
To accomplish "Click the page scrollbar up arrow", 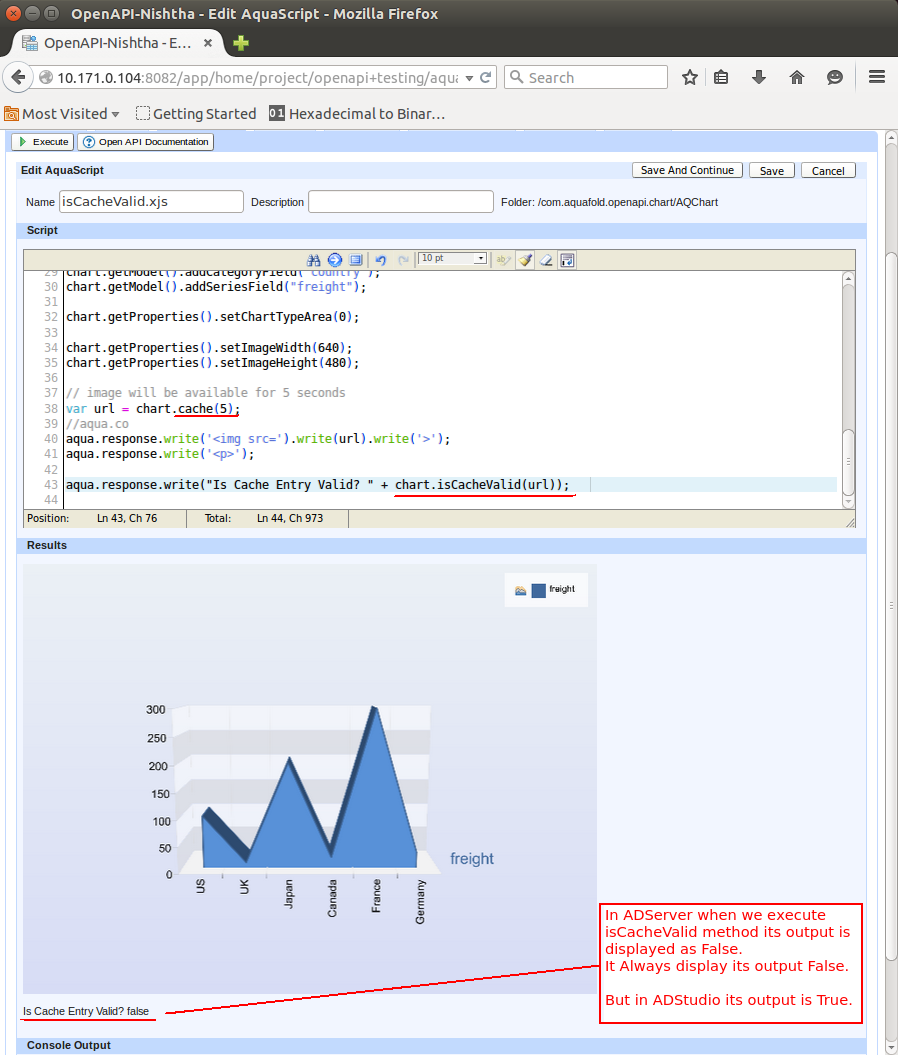I will point(891,138).
